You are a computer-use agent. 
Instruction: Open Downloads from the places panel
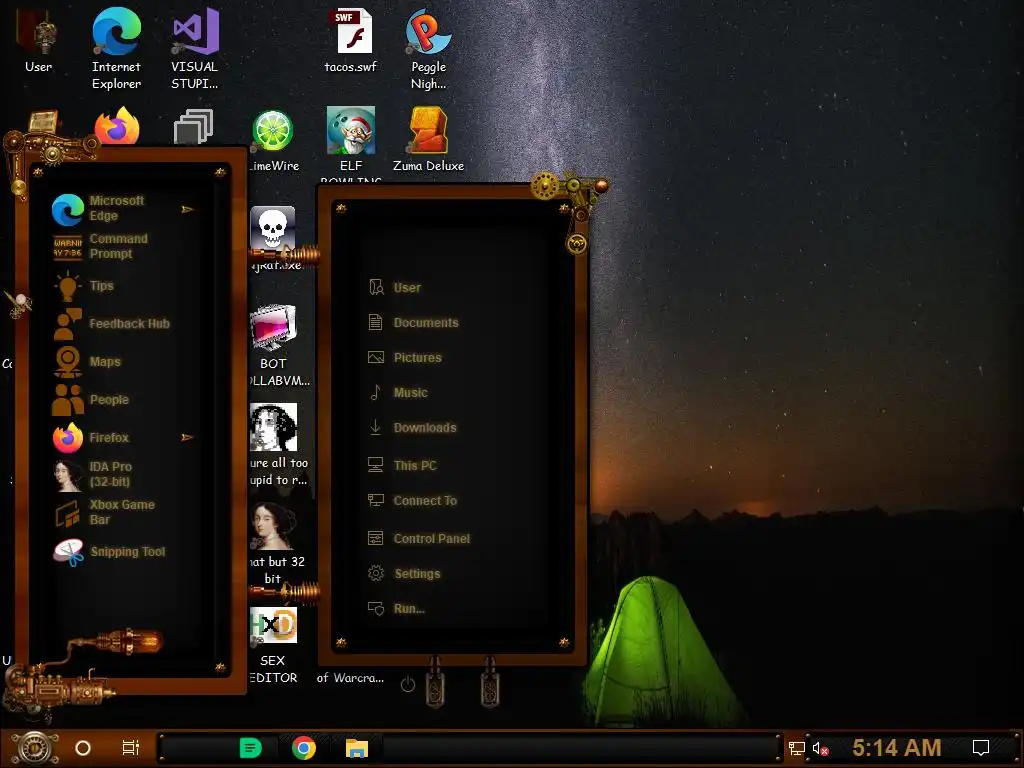pyautogui.click(x=412, y=428)
